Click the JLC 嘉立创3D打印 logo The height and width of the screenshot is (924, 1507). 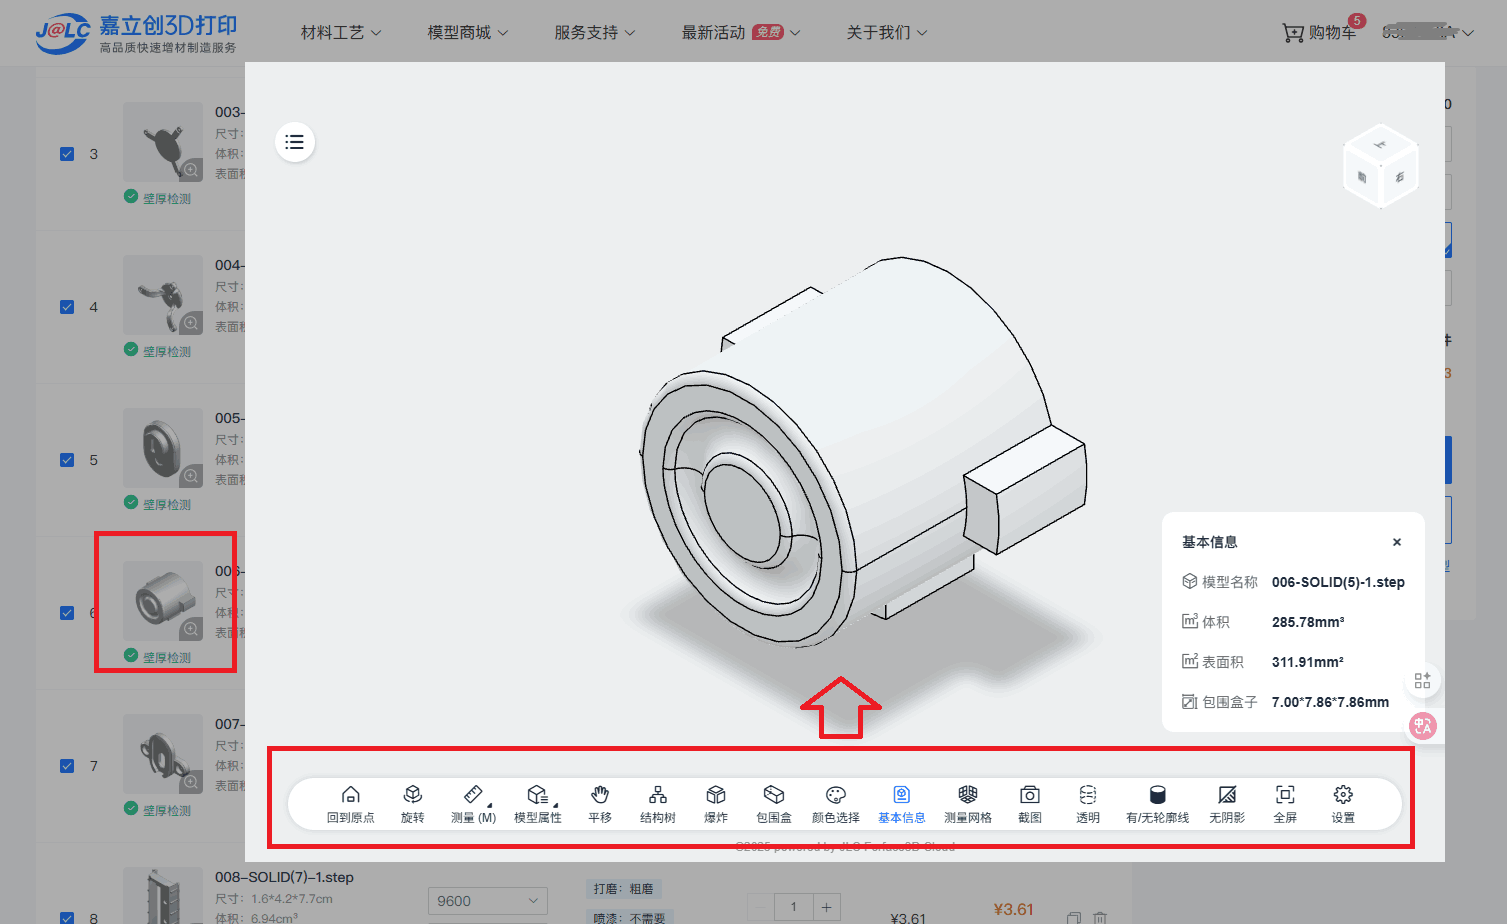[x=136, y=33]
